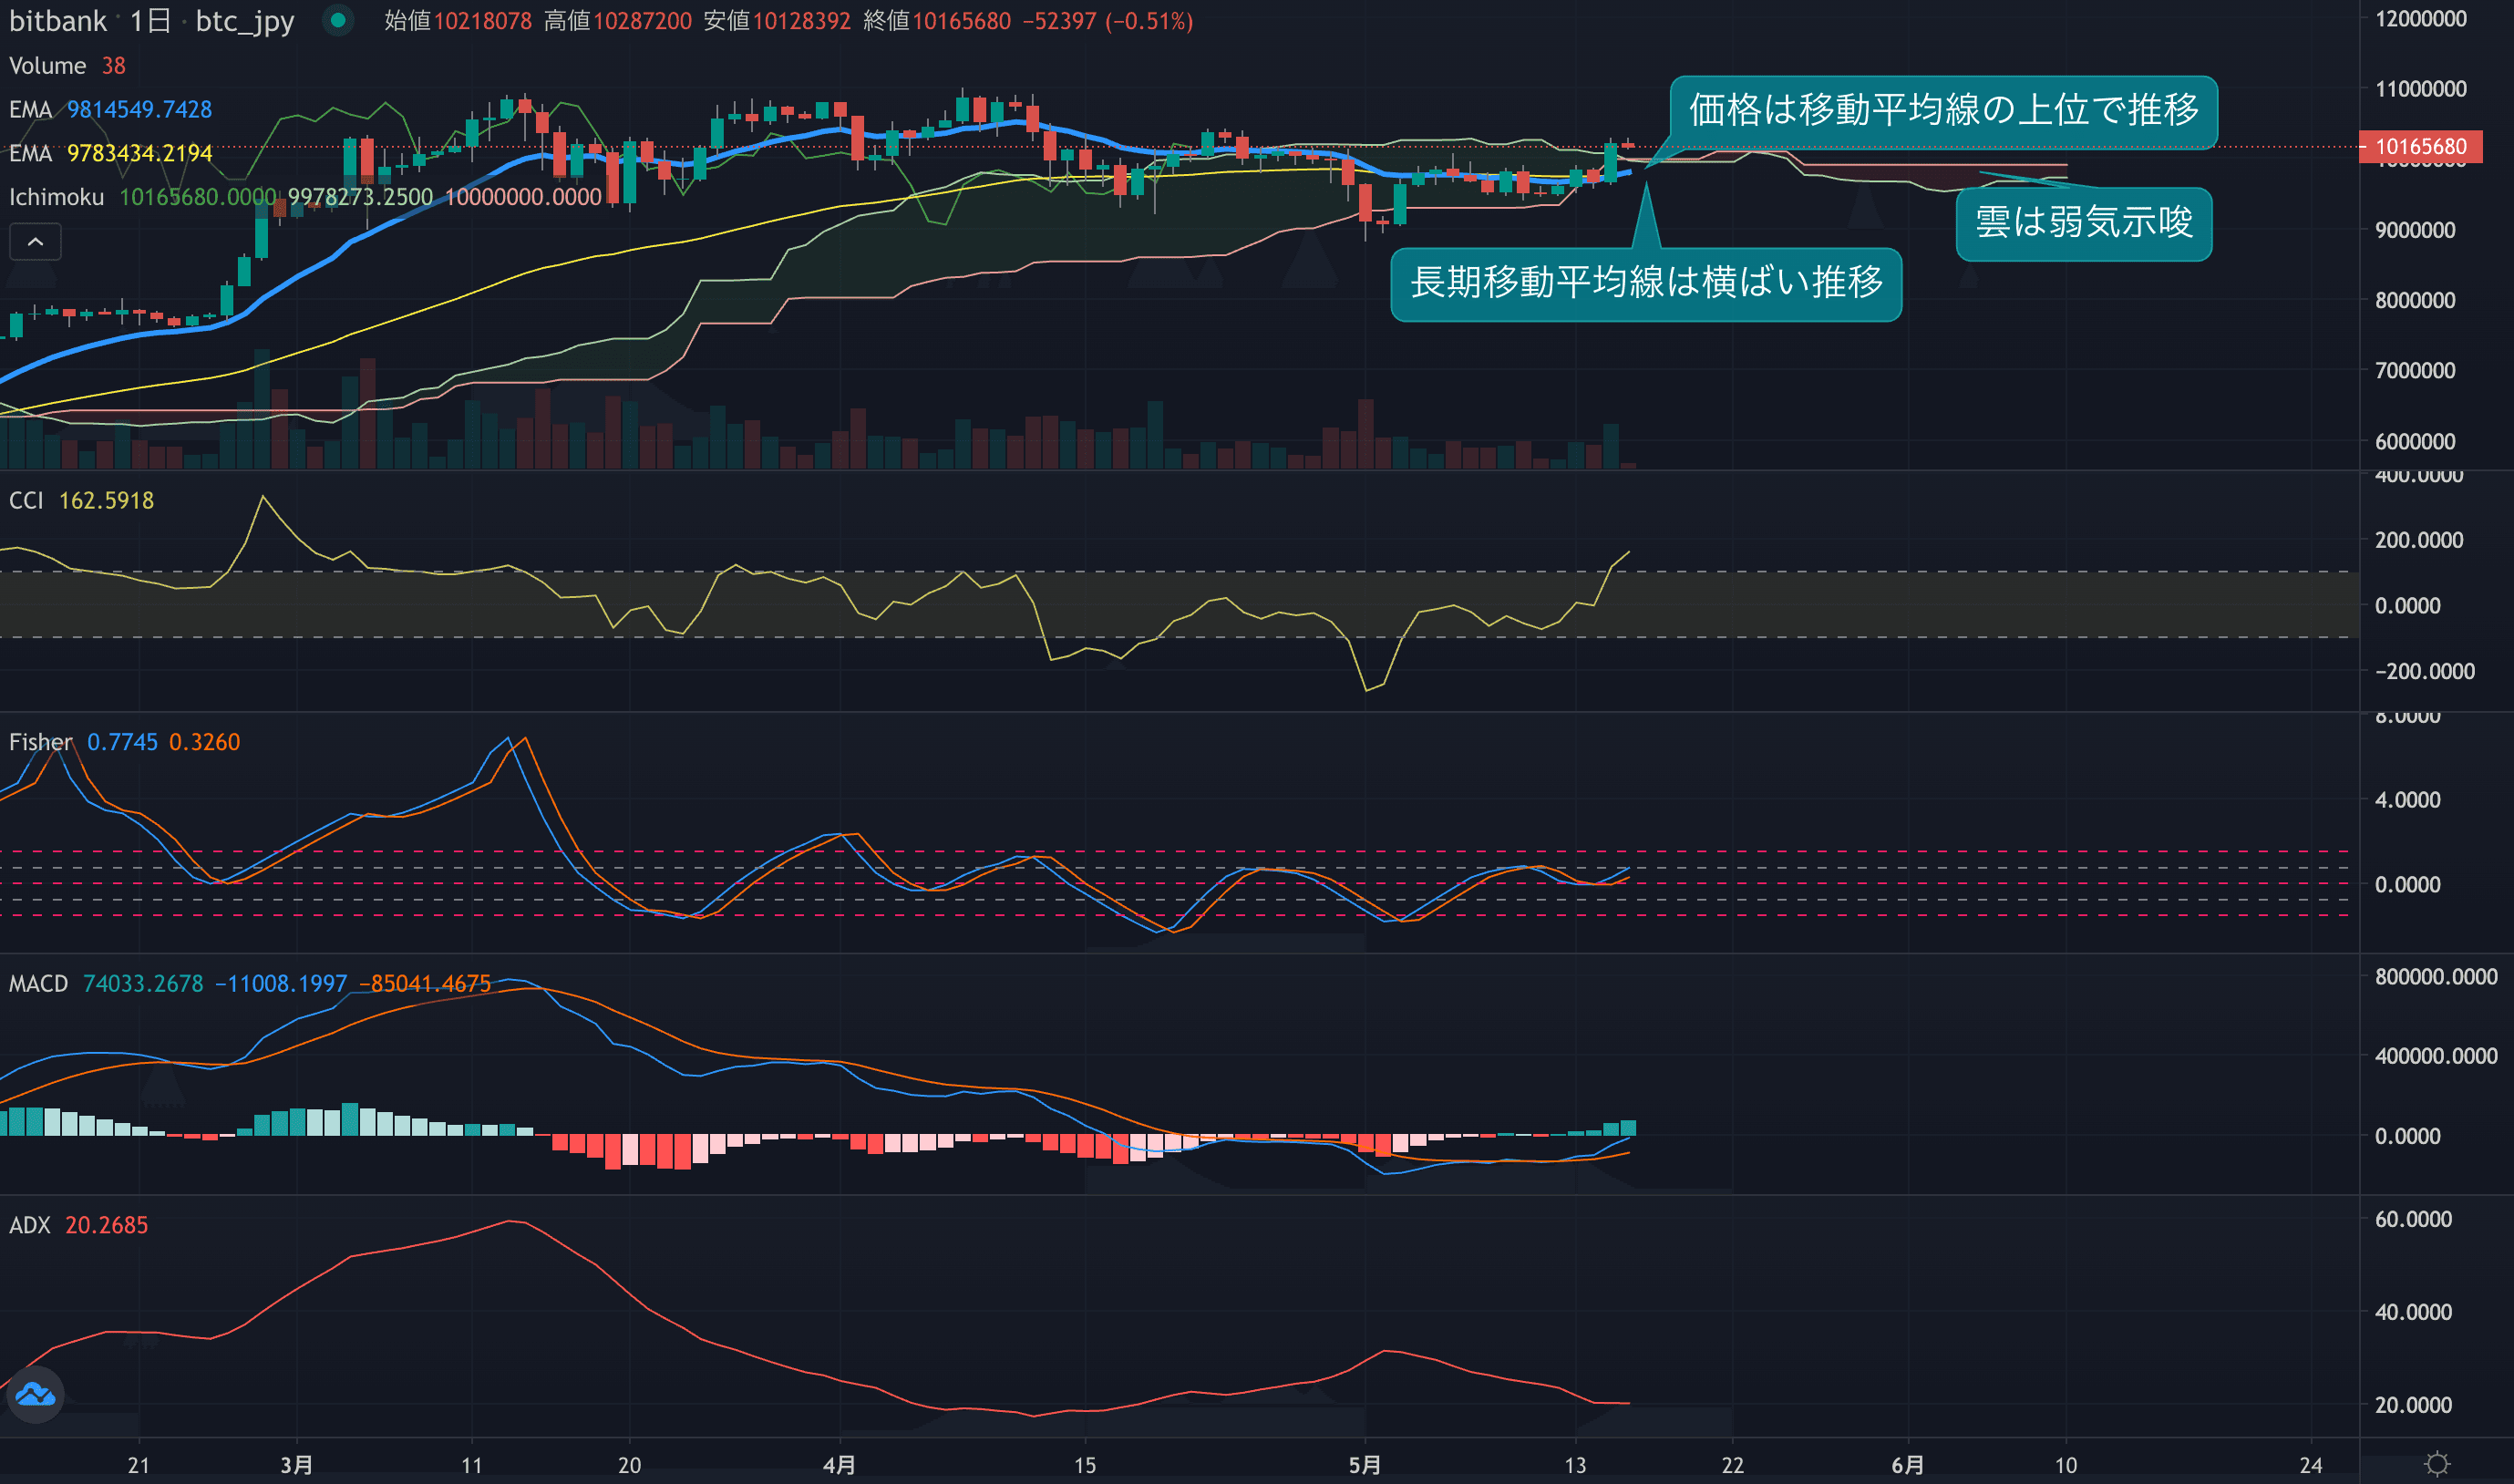Screen dimensions: 2514x1484
Task: Click the red current price label 10165680
Action: (x=2420, y=147)
